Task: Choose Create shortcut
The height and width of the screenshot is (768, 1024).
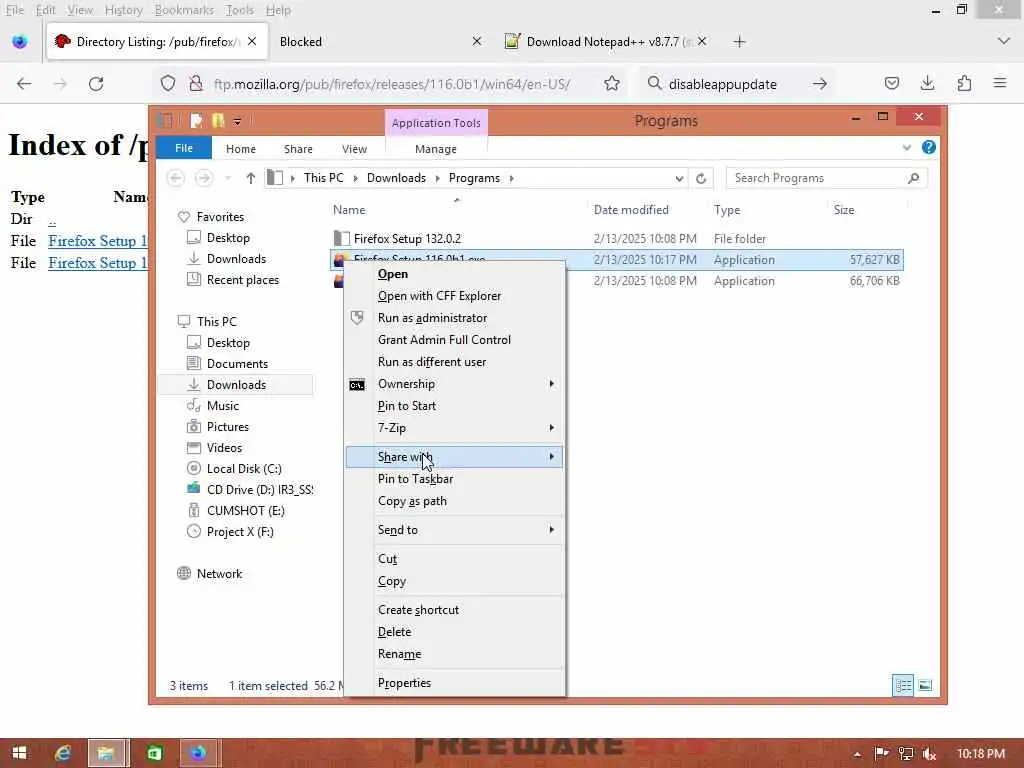Action: point(454,609)
